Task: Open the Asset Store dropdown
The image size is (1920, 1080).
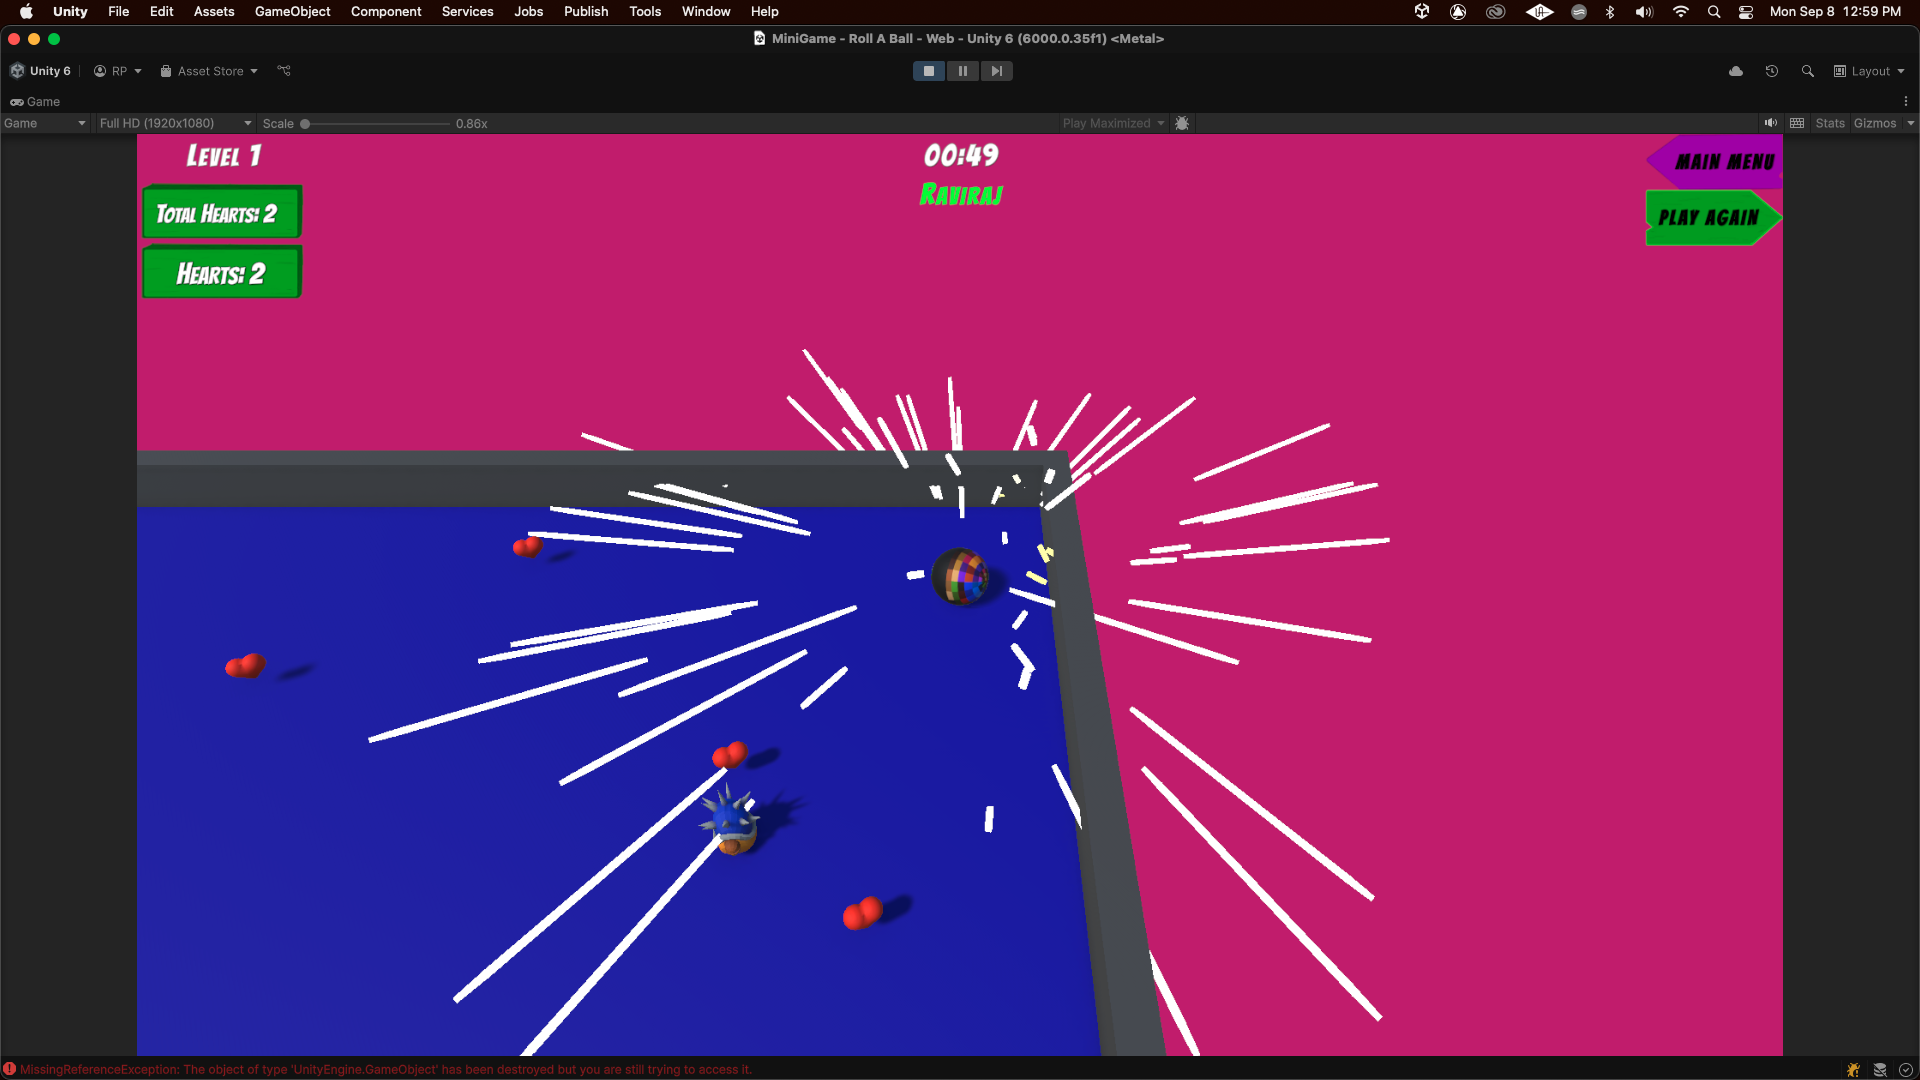Action: pyautogui.click(x=209, y=71)
